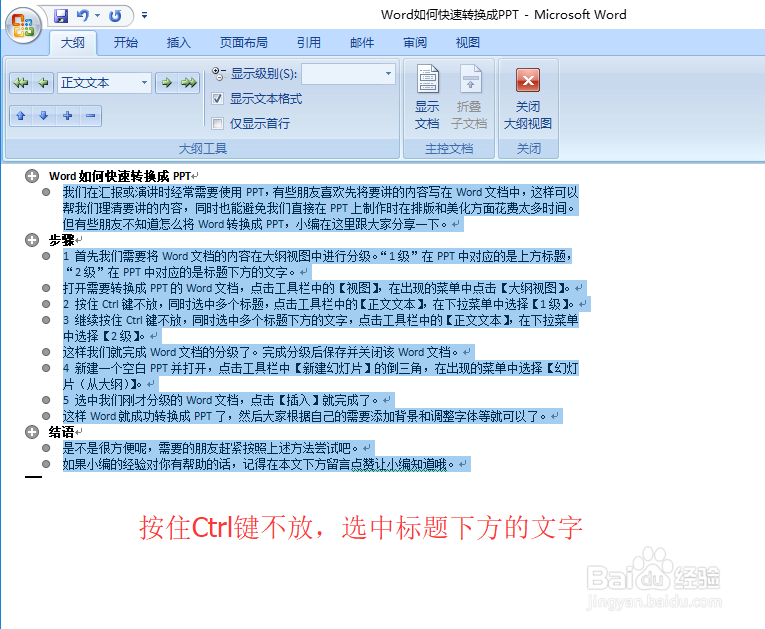The image size is (765, 629).
Task: Demote selection to body text
Action: tap(189, 82)
